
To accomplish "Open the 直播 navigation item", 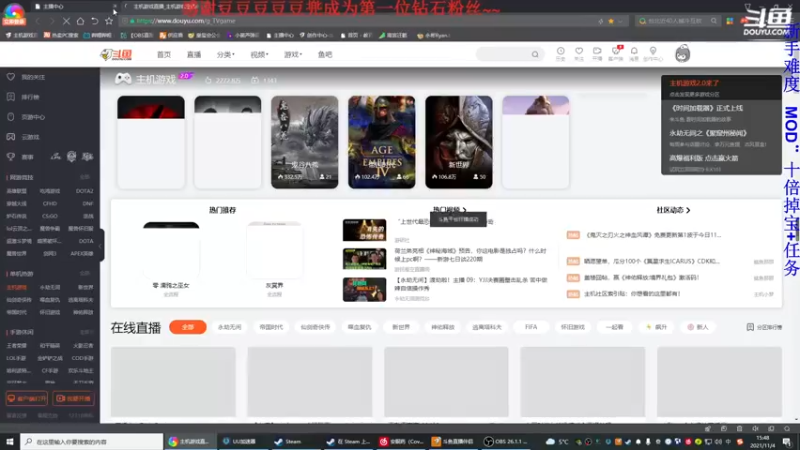I will [194, 55].
